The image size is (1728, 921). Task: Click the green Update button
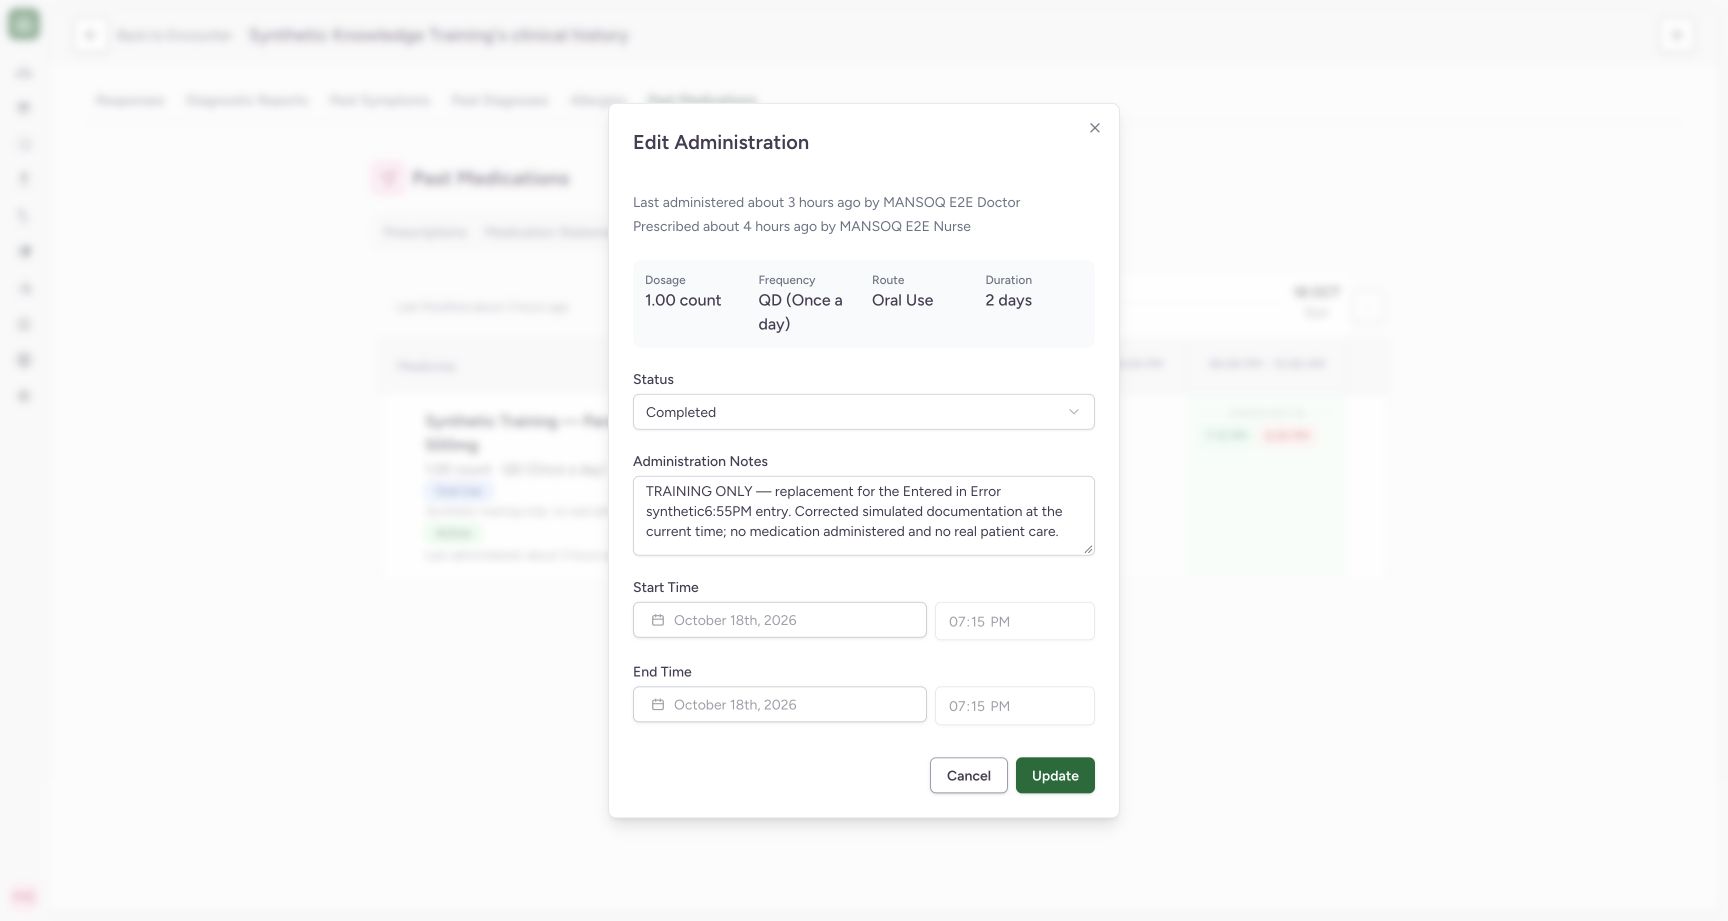1055,775
